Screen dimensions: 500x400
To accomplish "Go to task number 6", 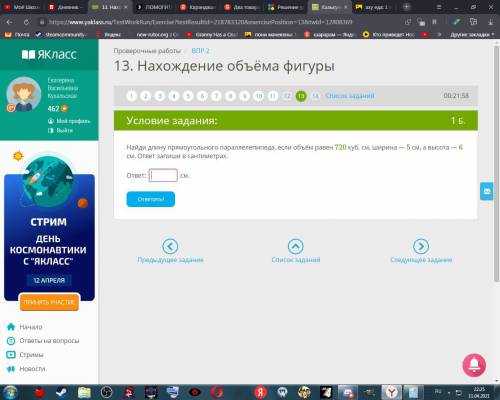I will point(202,96).
